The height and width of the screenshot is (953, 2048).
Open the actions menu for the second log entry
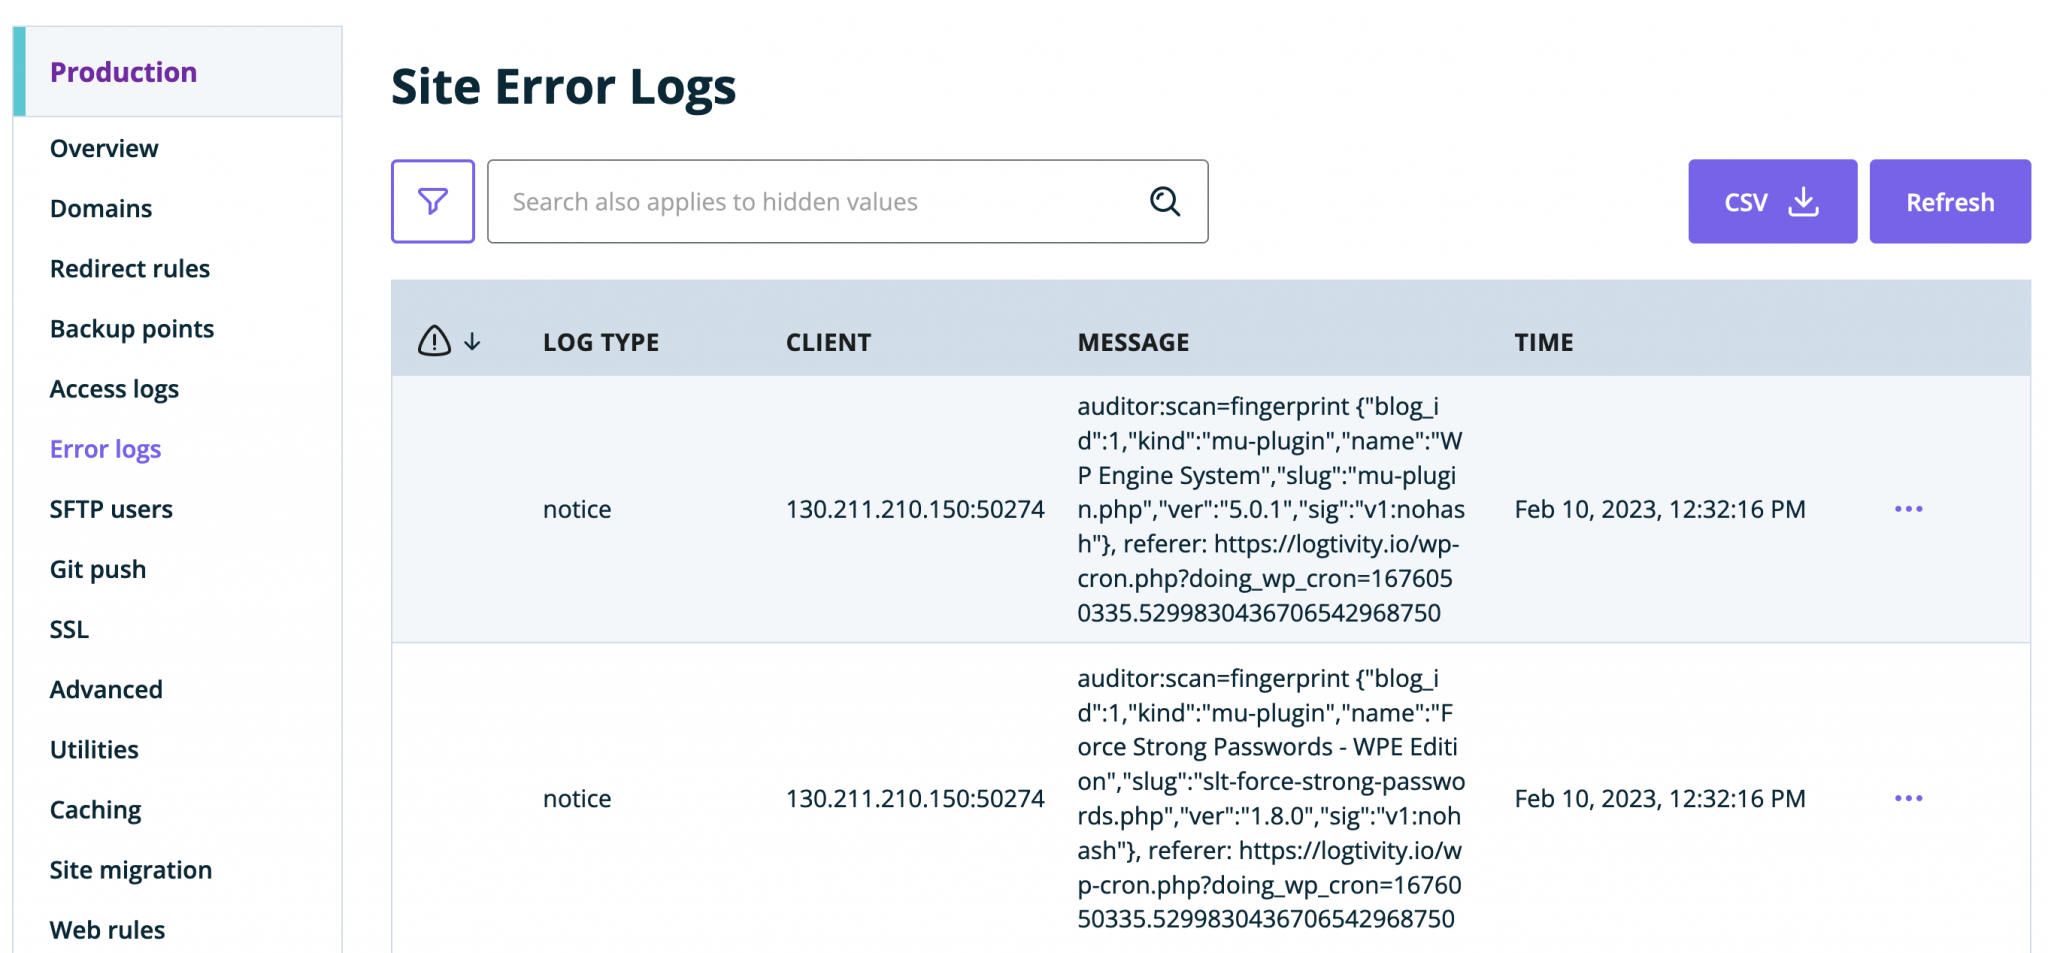click(1908, 798)
